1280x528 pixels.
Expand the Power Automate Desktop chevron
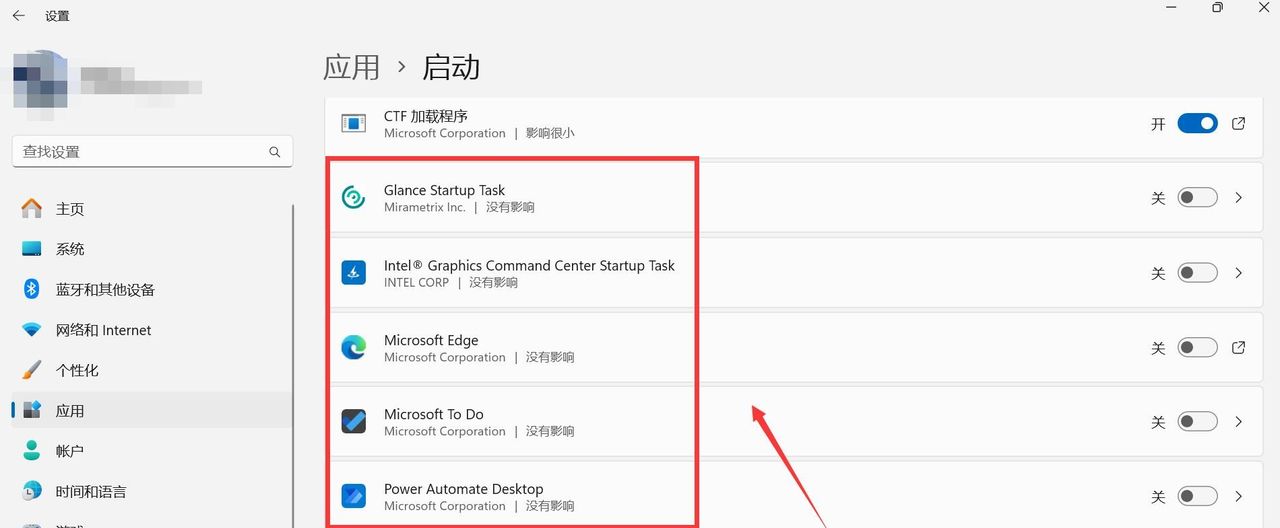1239,496
